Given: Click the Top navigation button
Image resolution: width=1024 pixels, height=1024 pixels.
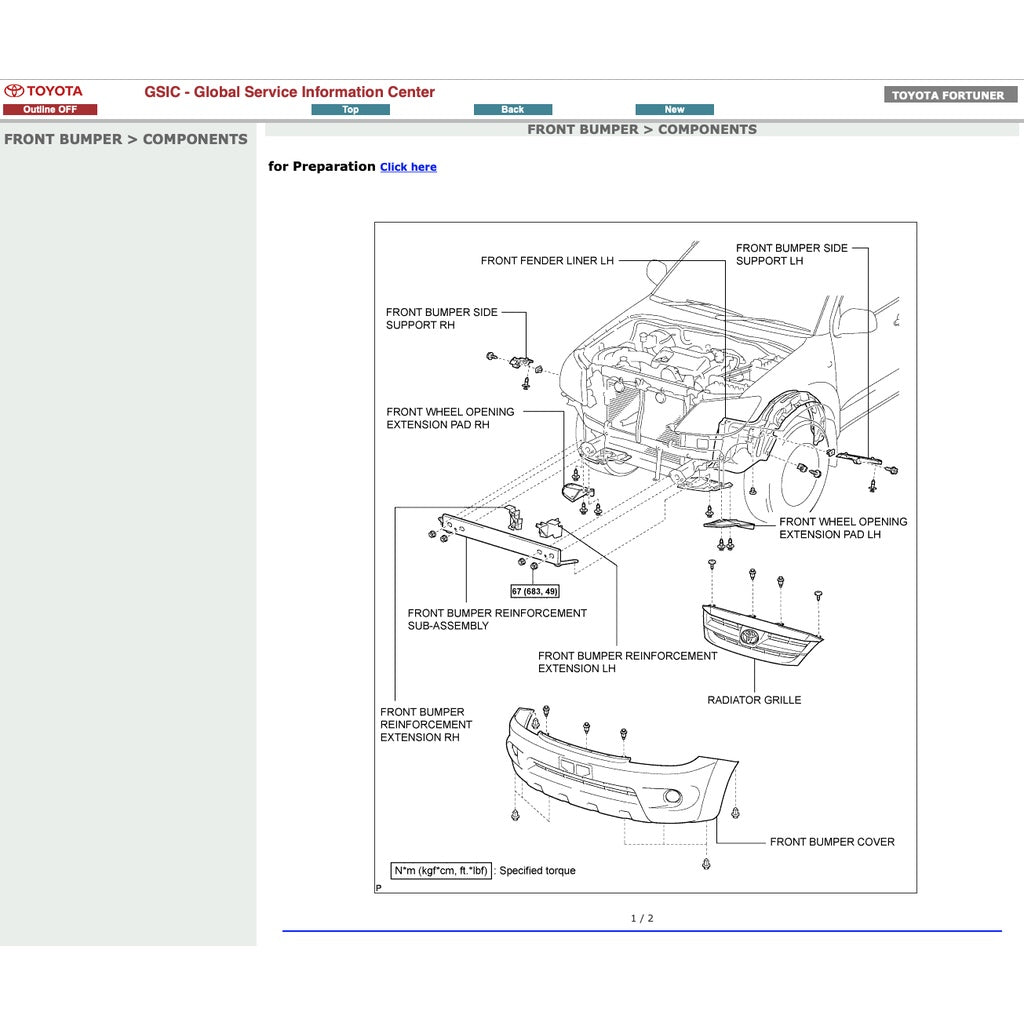Looking at the screenshot, I should (x=350, y=108).
